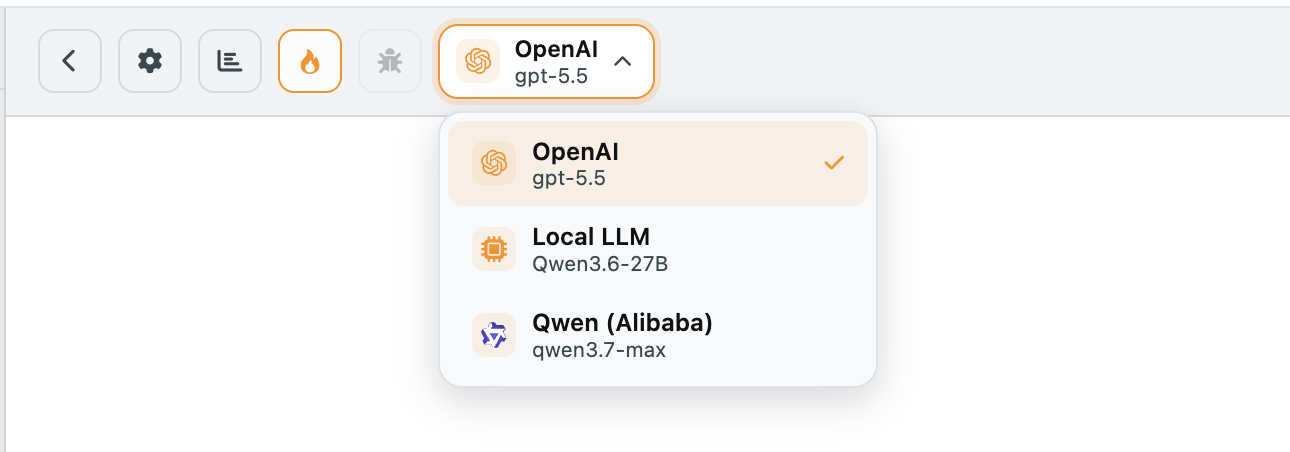The height and width of the screenshot is (452, 1290).
Task: Click the 'gpt-5.5' text in the dropdown list
Action: coord(569,179)
